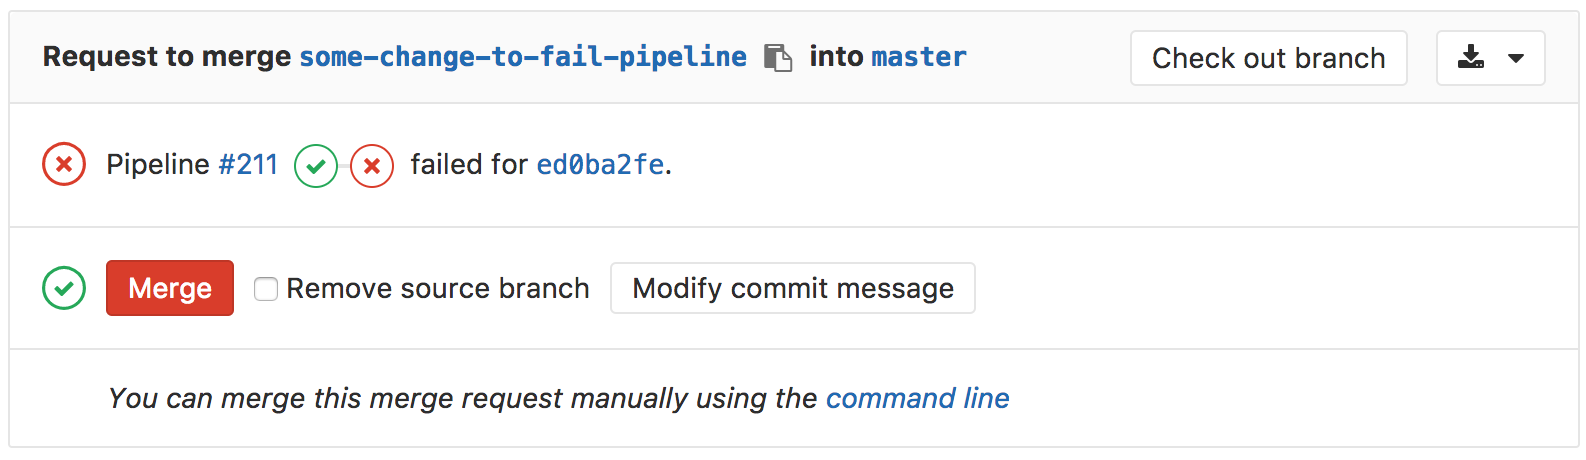The width and height of the screenshot is (1586, 460).
Task: Open the some-change-to-fail-pipeline branch link
Action: coord(523,57)
